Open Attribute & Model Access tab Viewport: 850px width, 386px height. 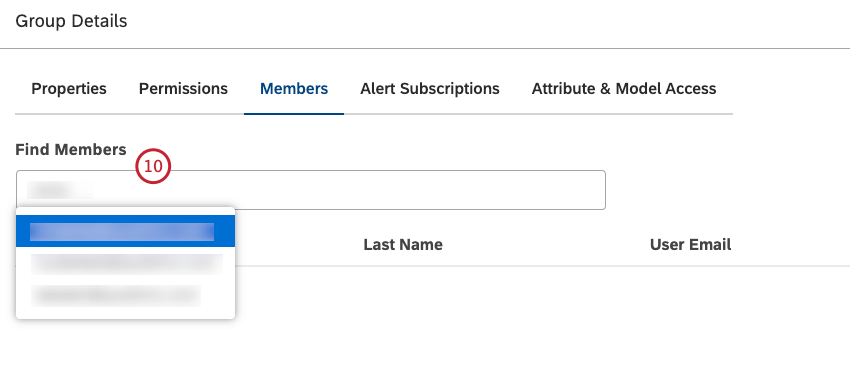click(x=624, y=88)
